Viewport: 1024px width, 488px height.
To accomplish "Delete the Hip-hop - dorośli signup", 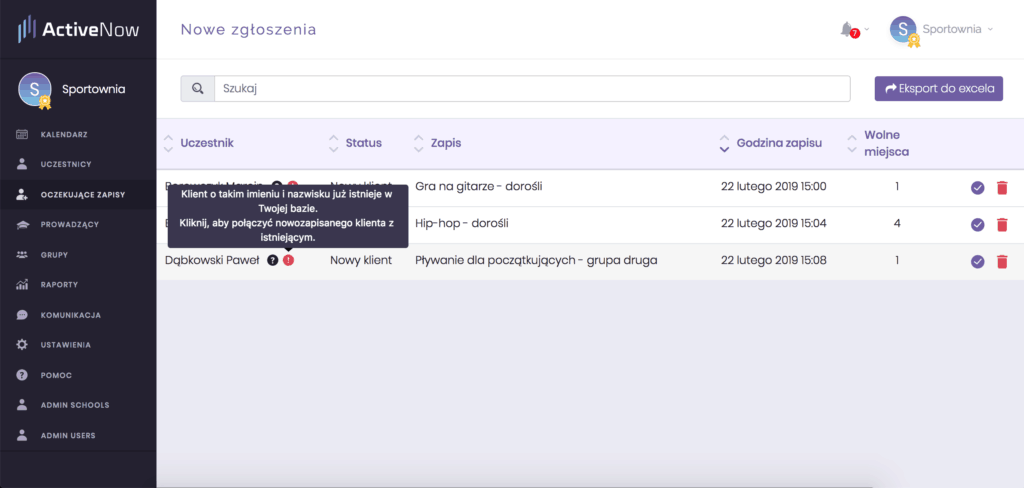I will (x=1002, y=225).
